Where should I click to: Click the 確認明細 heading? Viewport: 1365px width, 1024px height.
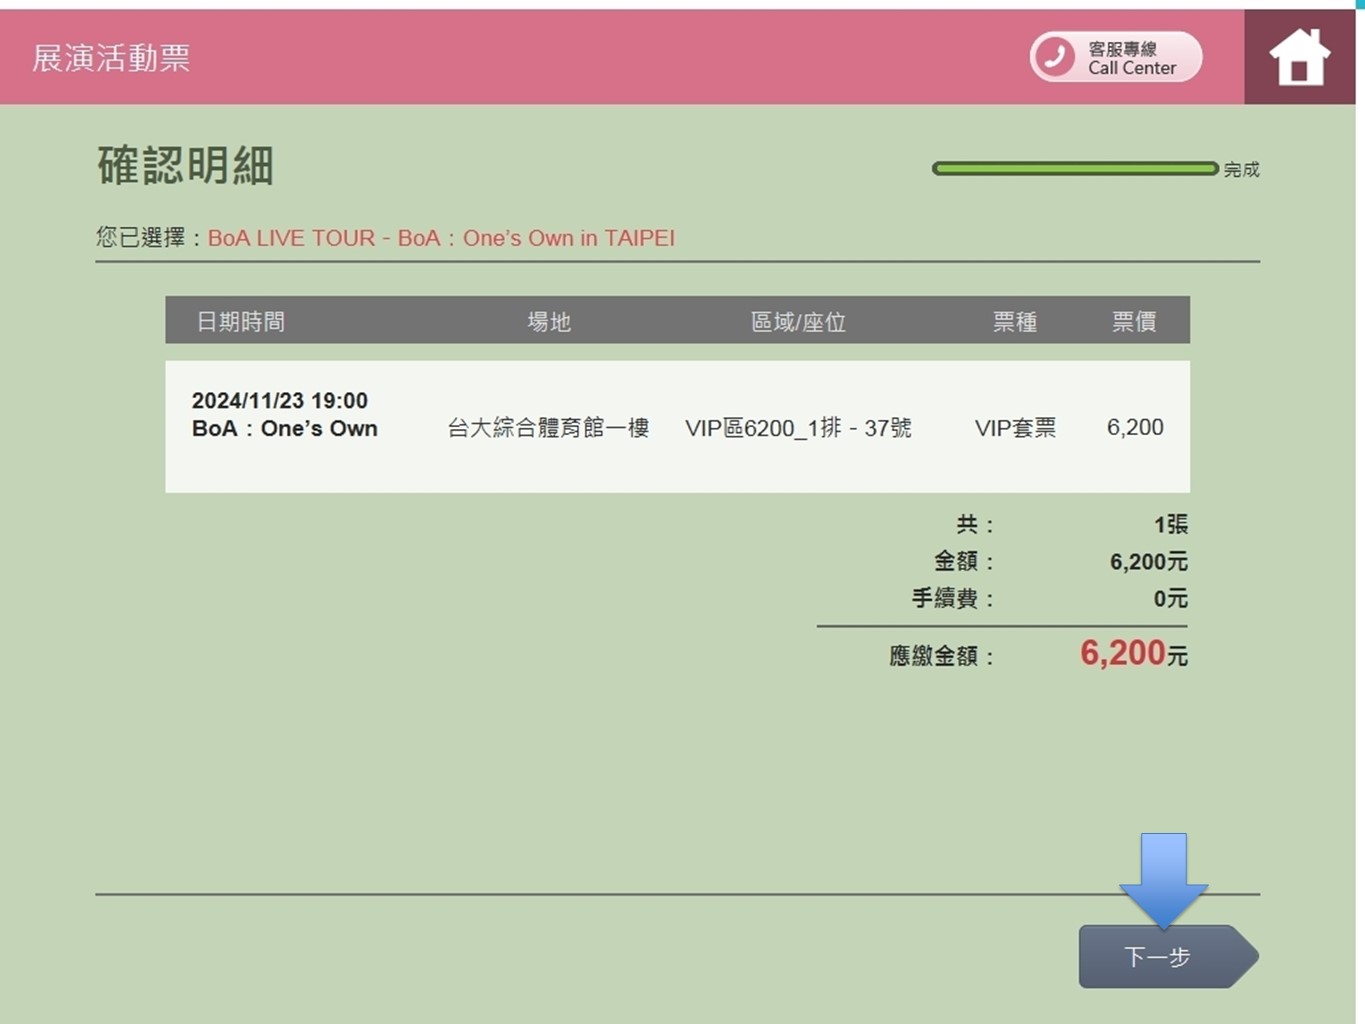coord(185,166)
